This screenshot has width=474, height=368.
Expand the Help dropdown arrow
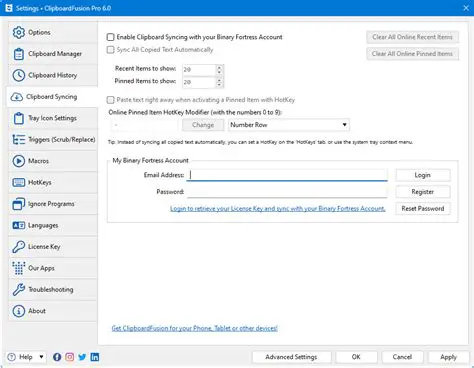coord(41,357)
